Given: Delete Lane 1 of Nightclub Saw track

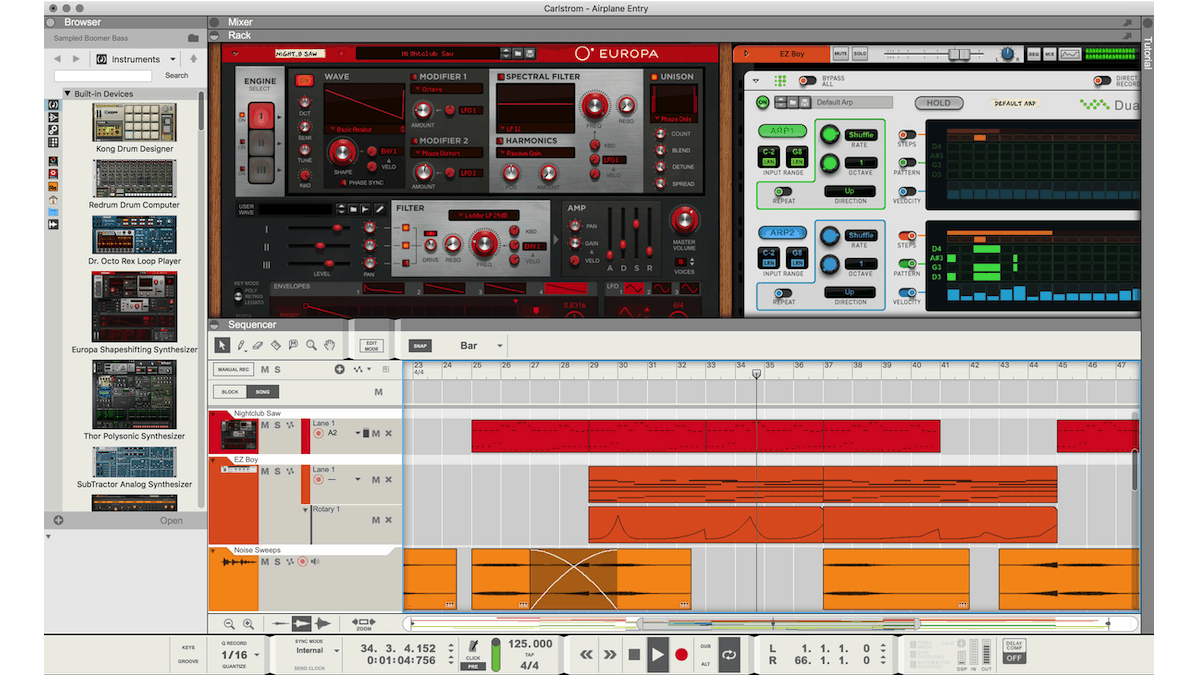Looking at the screenshot, I should tap(389, 433).
